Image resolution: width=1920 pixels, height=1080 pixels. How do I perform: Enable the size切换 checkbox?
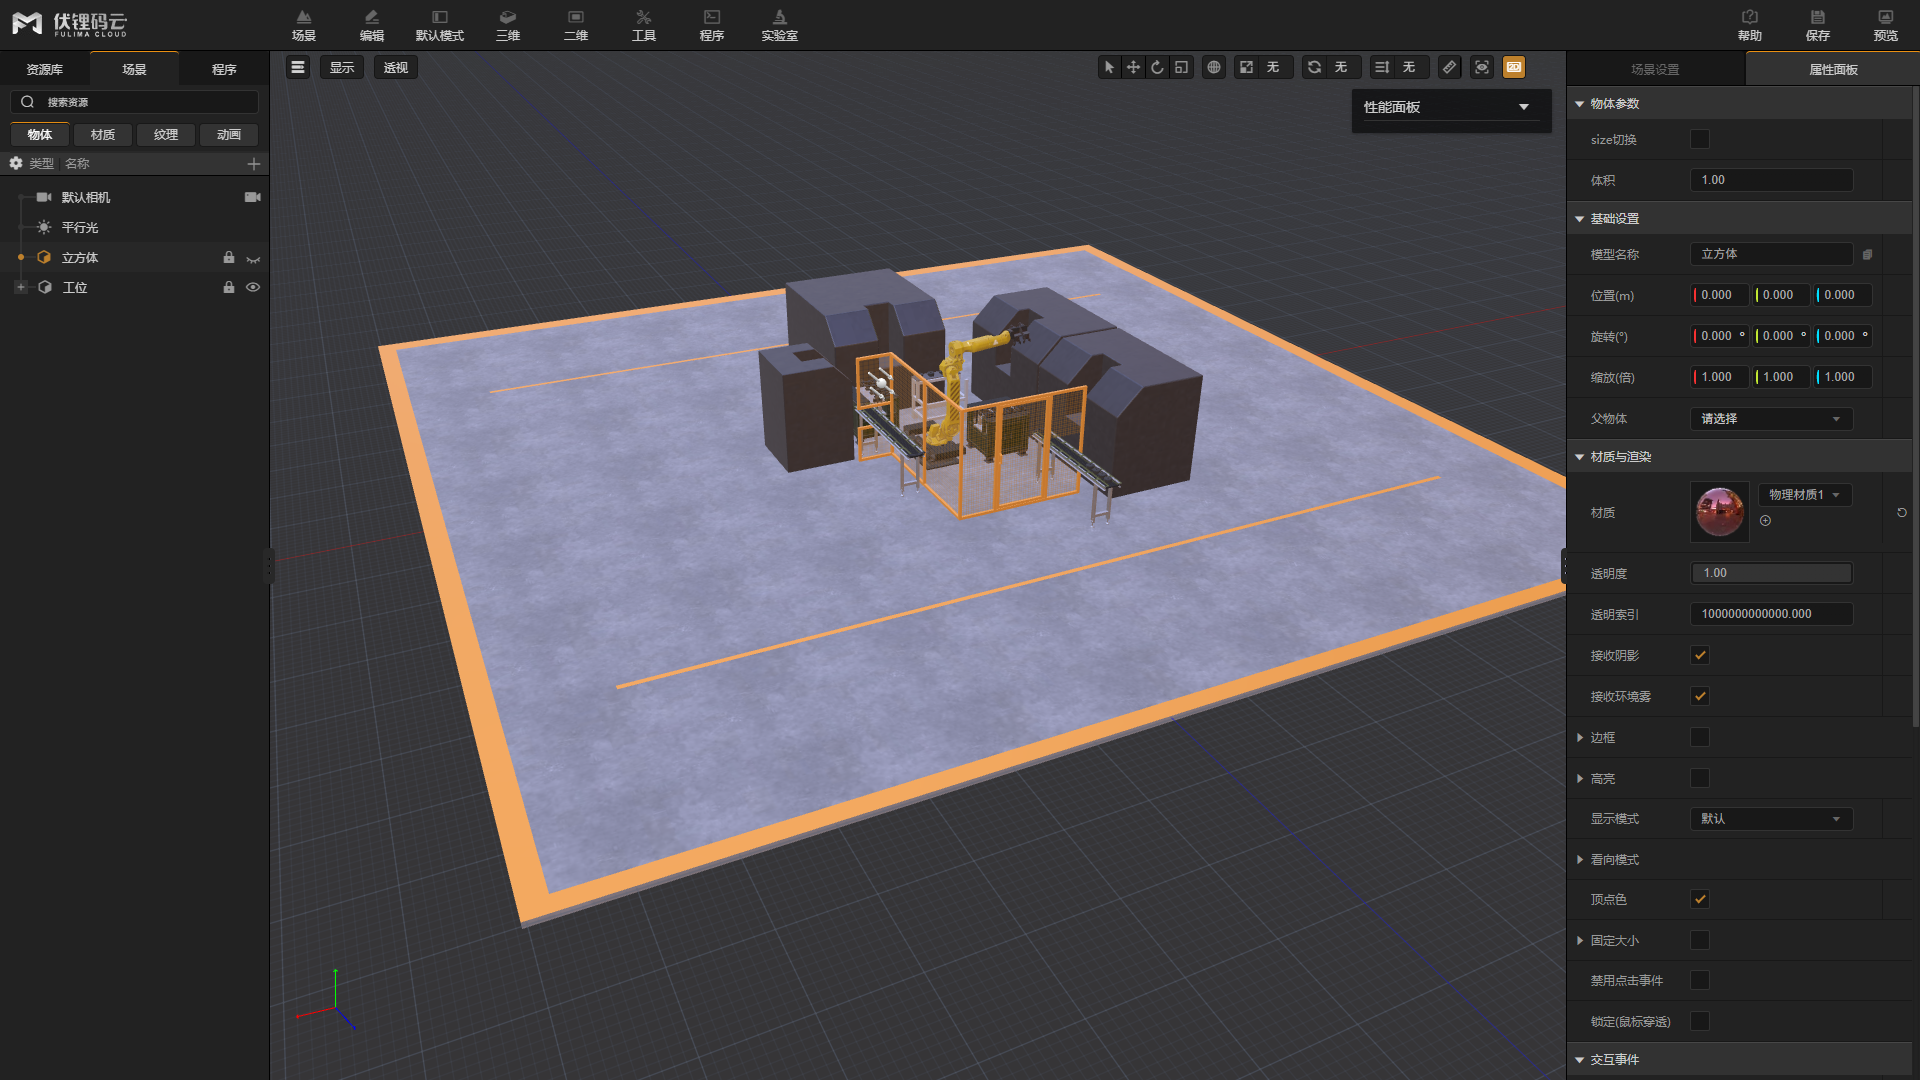(1700, 139)
